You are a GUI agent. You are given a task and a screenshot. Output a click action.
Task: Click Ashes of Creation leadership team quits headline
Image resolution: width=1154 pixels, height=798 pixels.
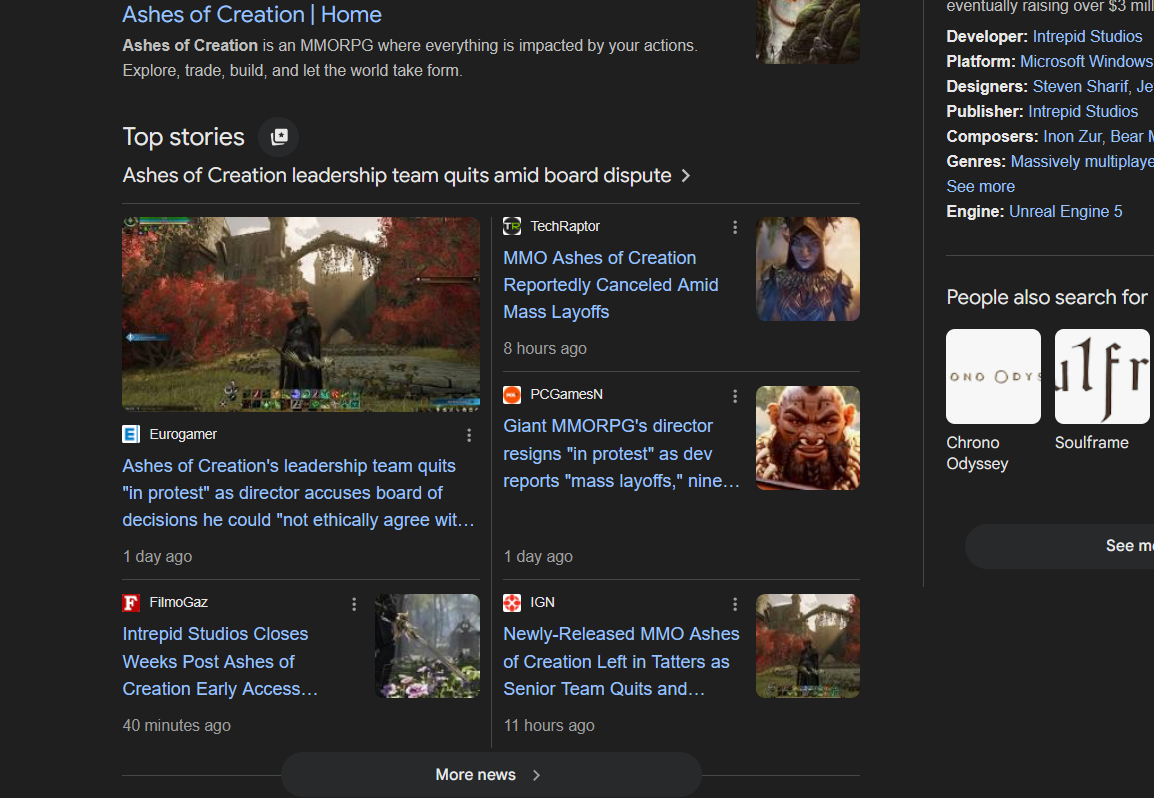[x=397, y=176]
